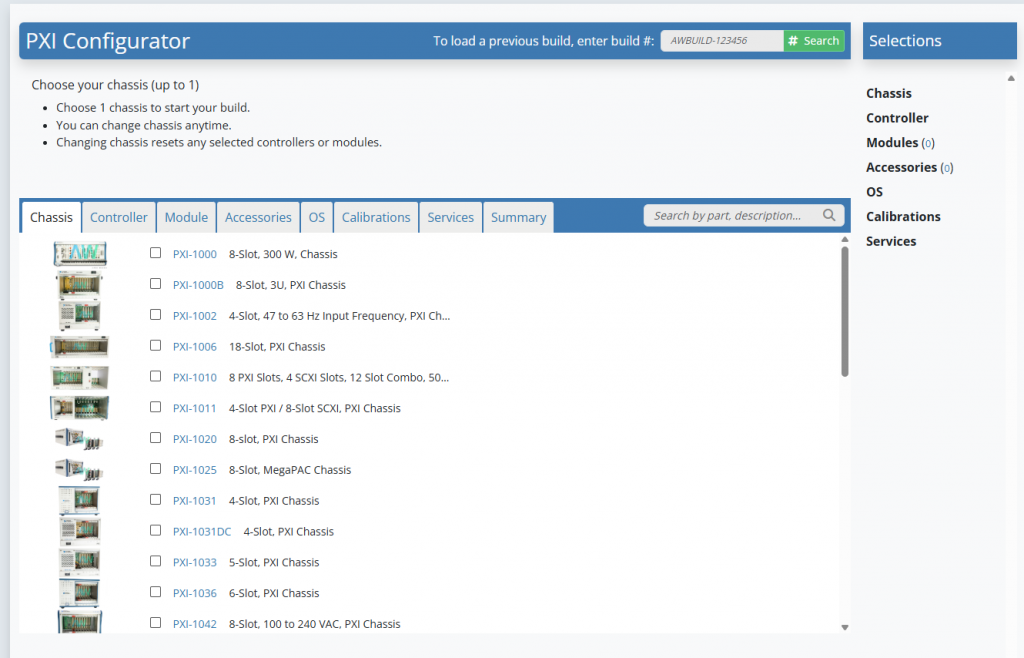This screenshot has height=658, width=1024.
Task: Check the PXI-1031 chassis checkbox
Action: pyautogui.click(x=155, y=499)
